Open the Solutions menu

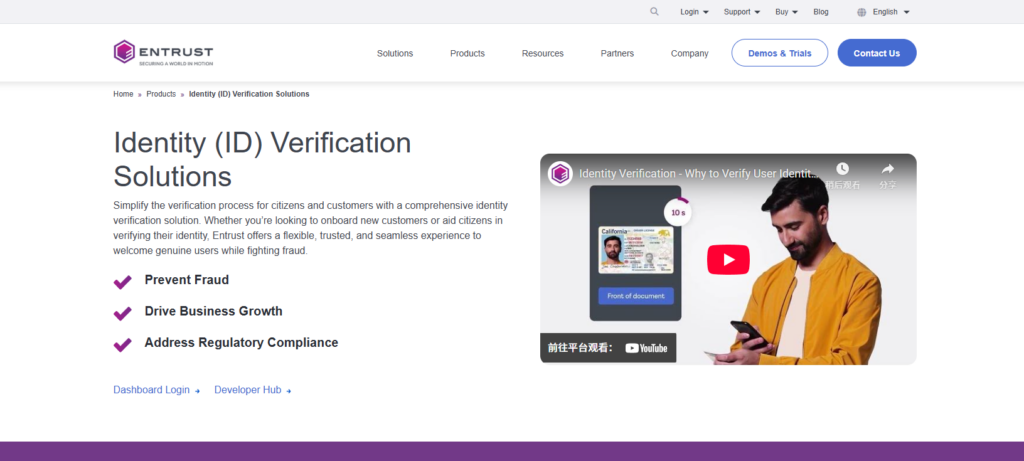point(395,53)
